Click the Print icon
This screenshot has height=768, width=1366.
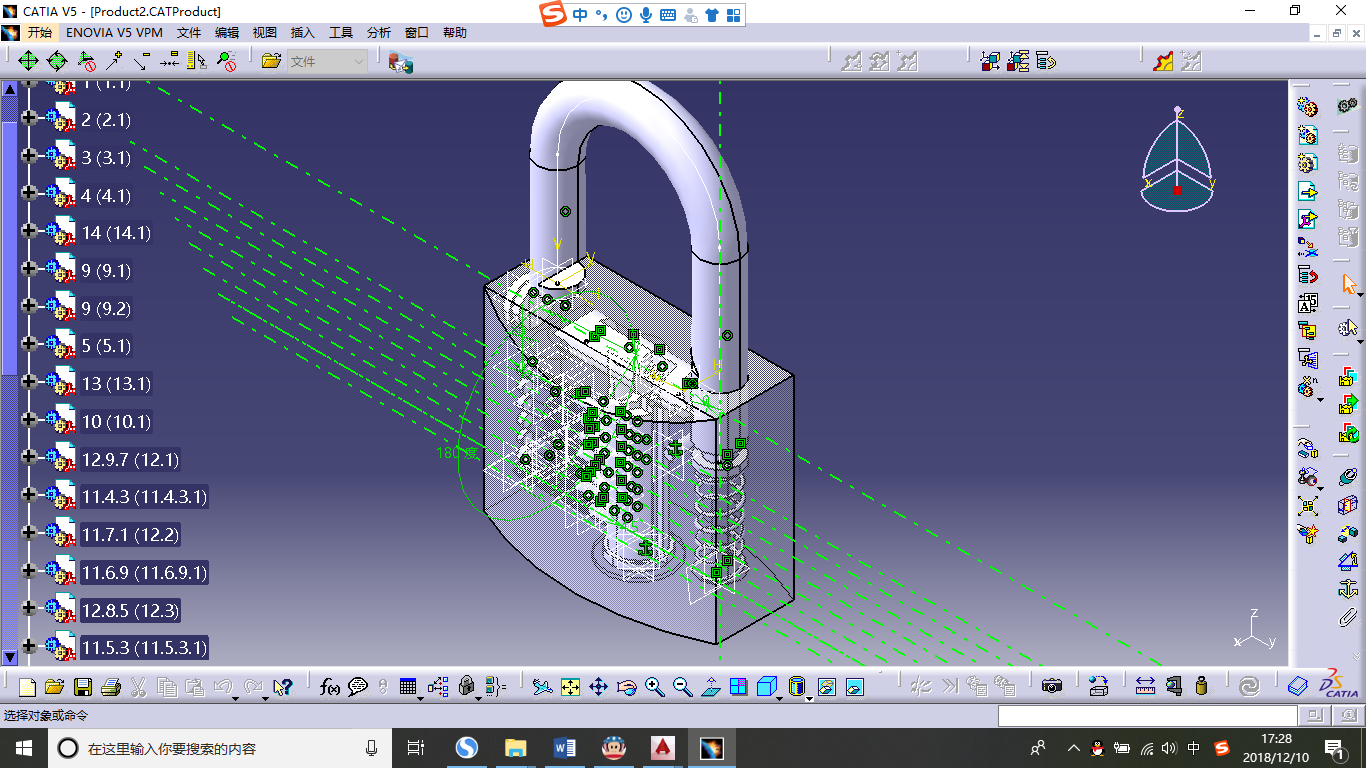110,687
